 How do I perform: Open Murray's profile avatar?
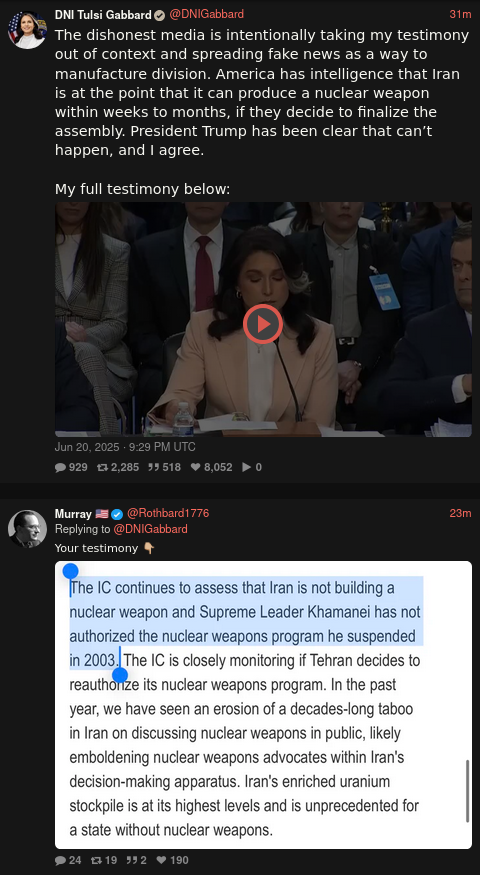coord(27,529)
